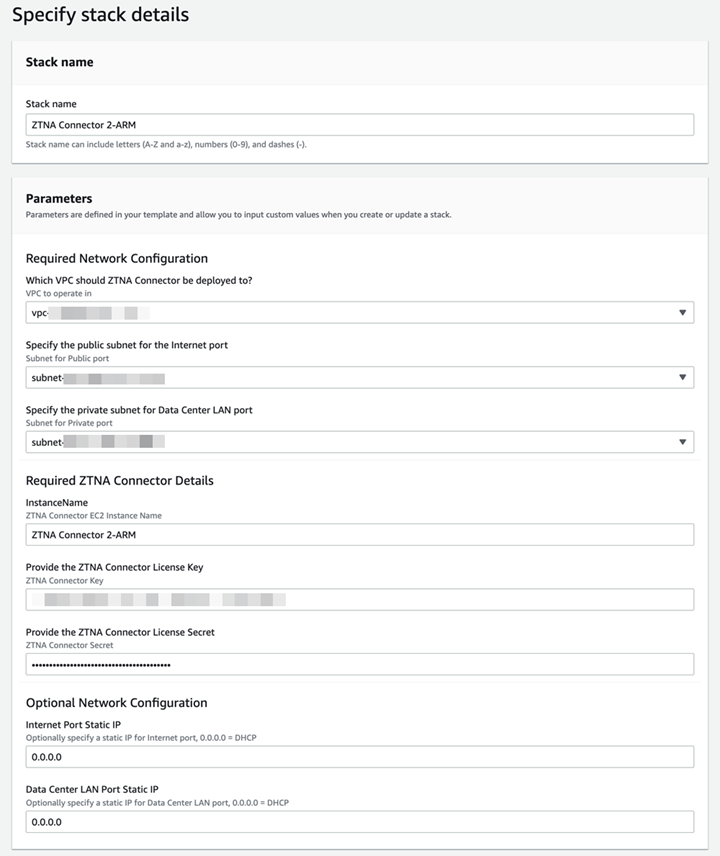Click the 'Required Network Configuration' heading

(x=116, y=258)
